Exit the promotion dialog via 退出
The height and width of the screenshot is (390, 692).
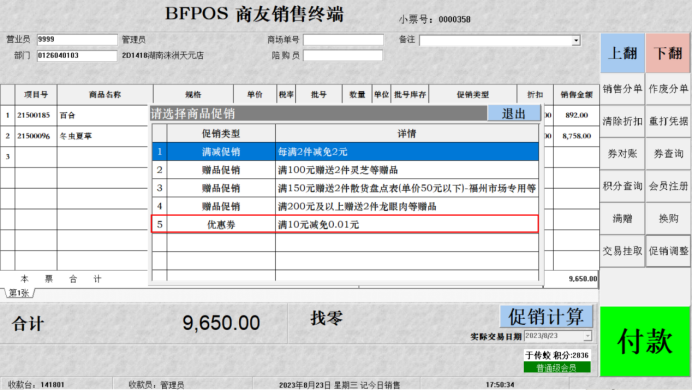[514, 113]
